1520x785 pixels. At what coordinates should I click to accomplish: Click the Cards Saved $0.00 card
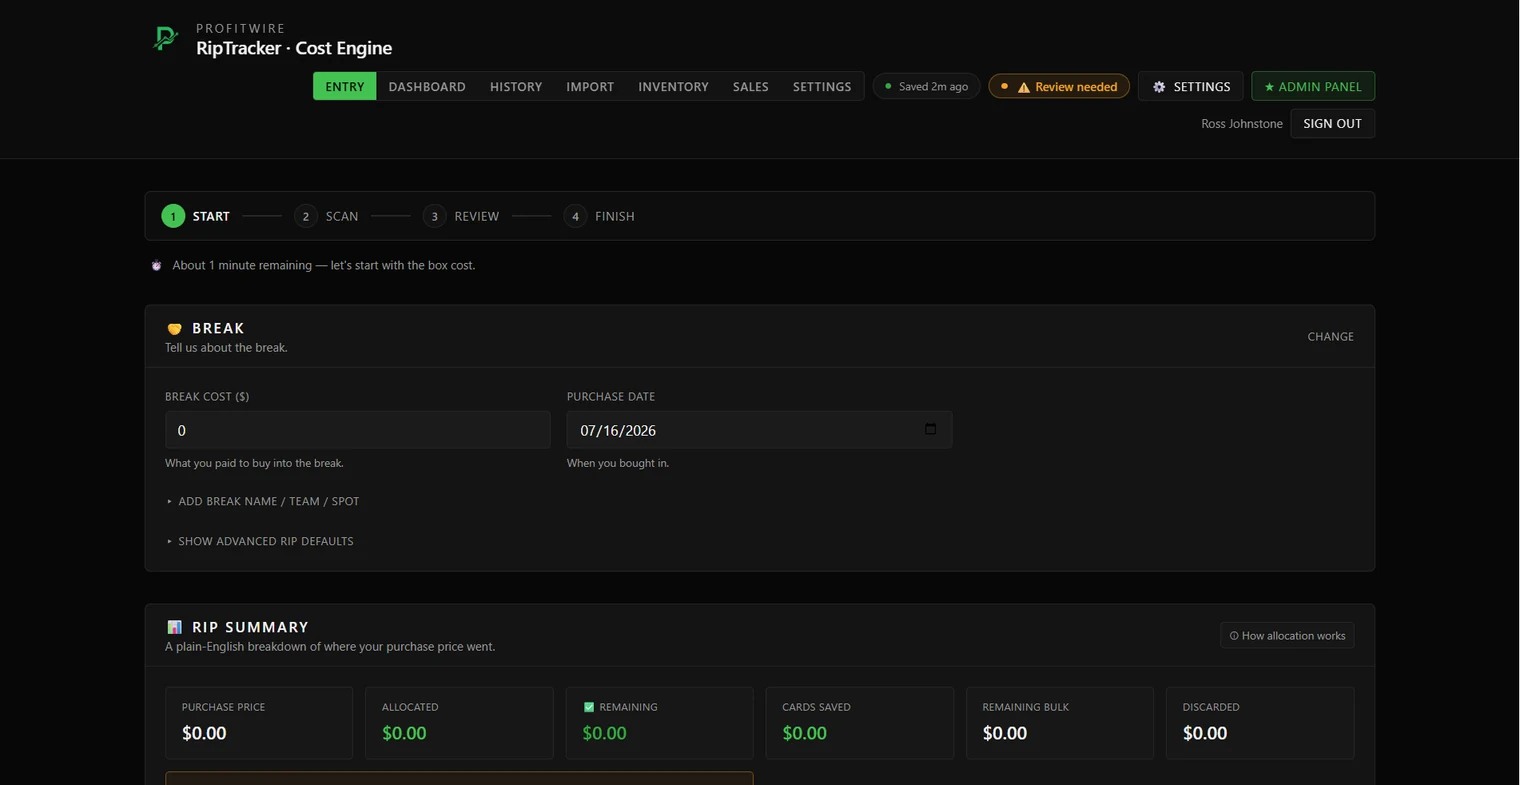point(859,722)
